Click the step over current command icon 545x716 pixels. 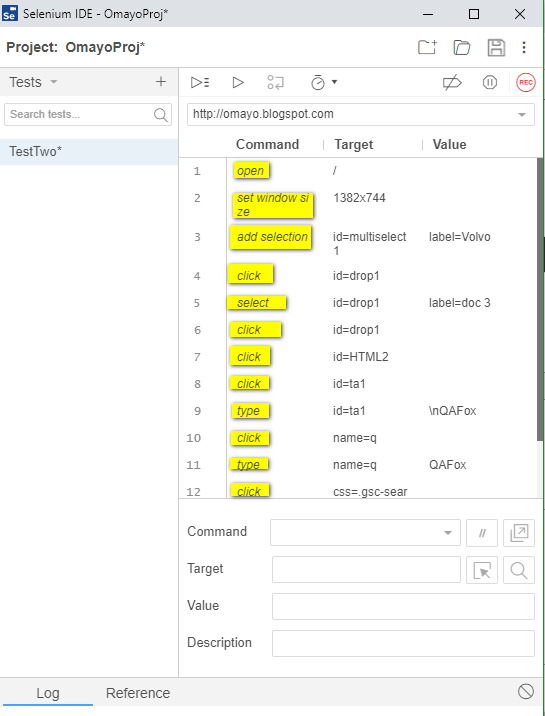(275, 82)
